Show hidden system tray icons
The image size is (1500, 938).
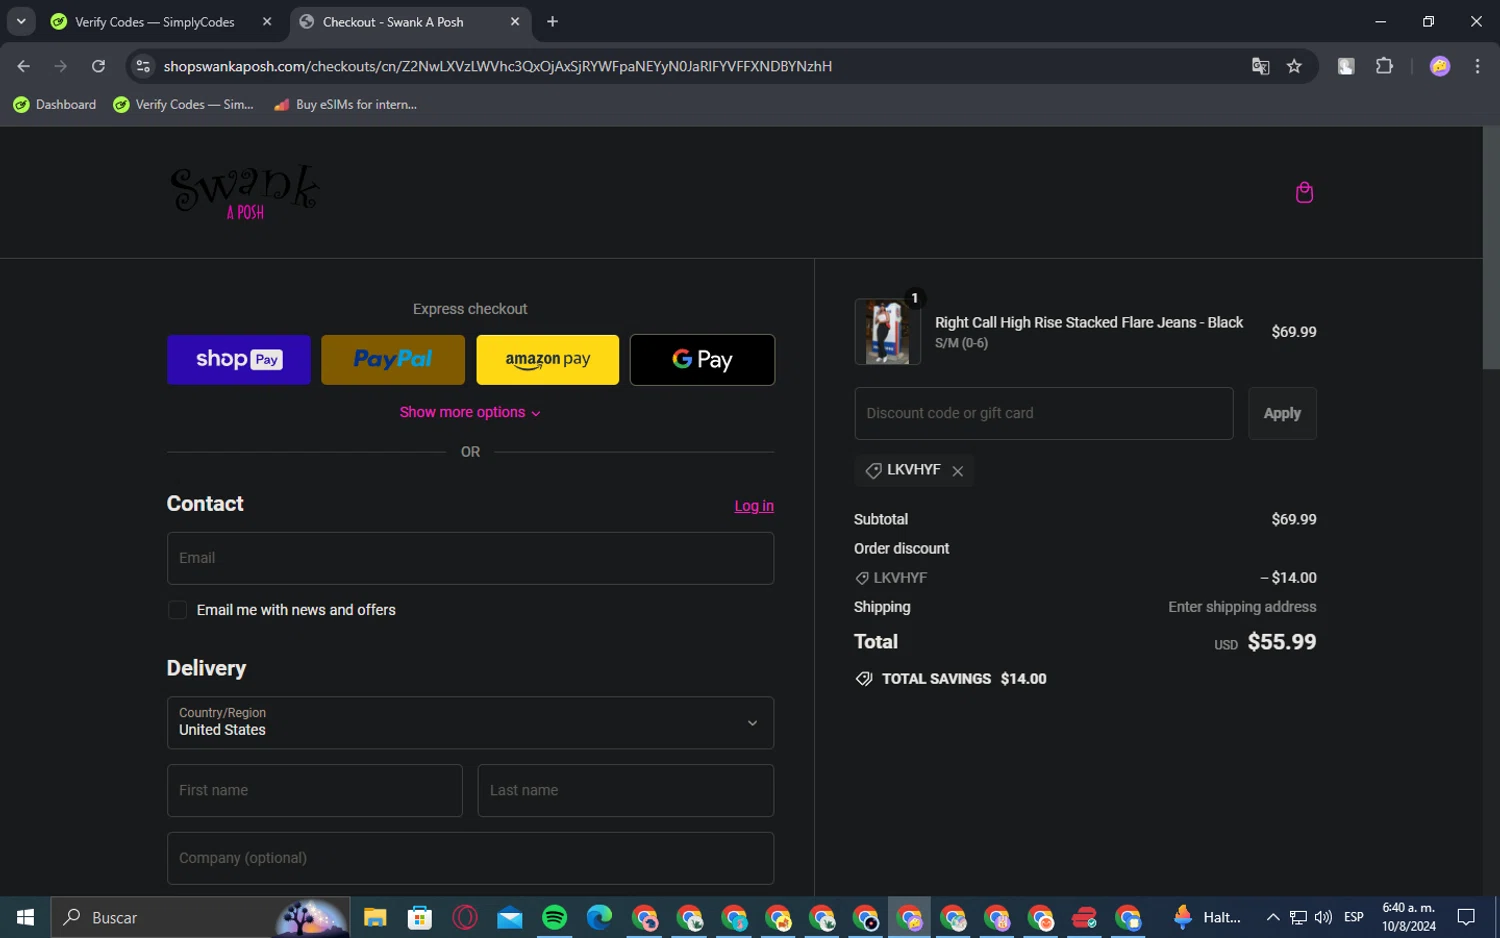click(x=1273, y=917)
